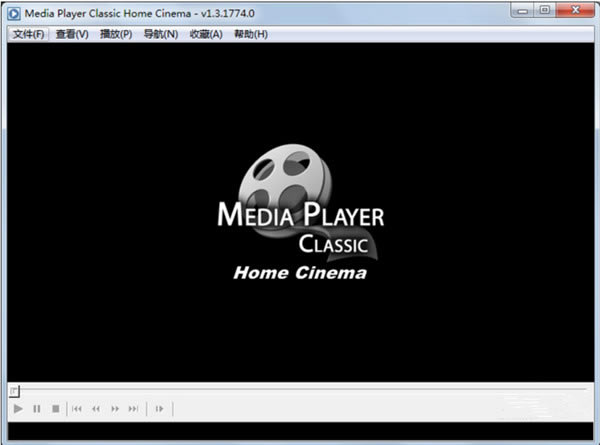Click the Play button

18,409
